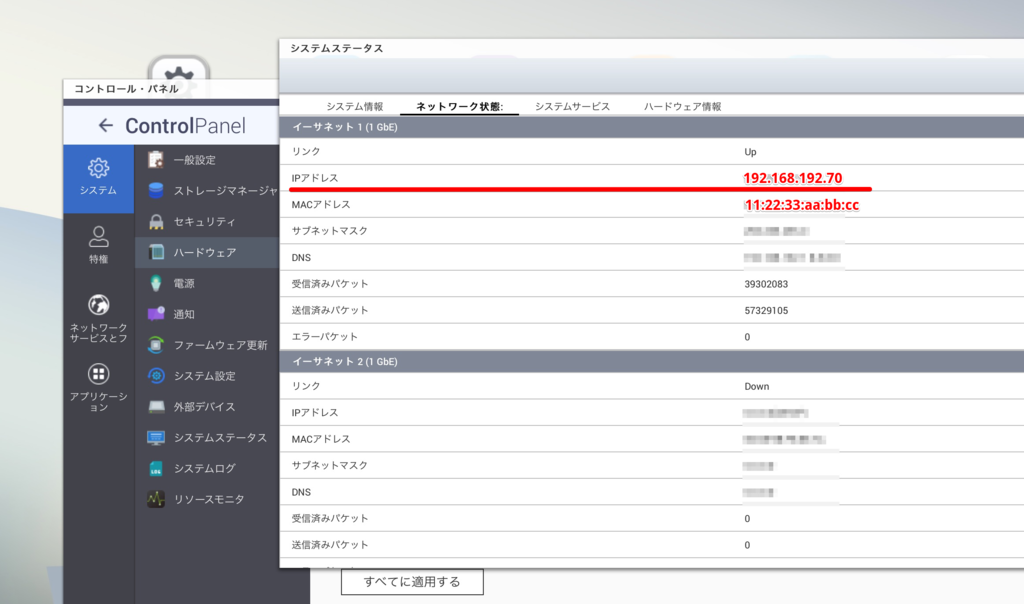The image size is (1024, 604).
Task: Open システム設定 menu entry
Action: coord(206,376)
